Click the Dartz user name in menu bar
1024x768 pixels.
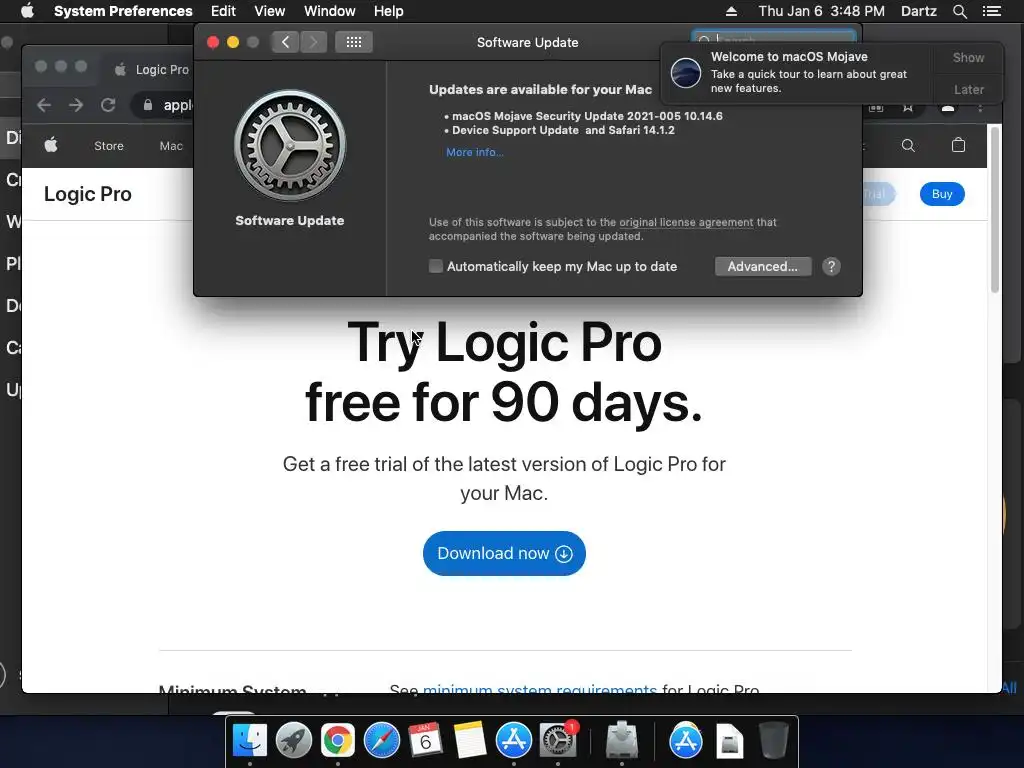[x=918, y=11]
